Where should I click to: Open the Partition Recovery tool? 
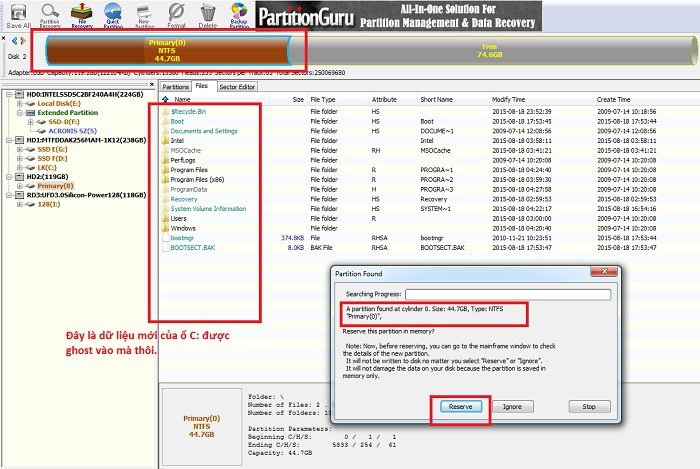(50, 16)
